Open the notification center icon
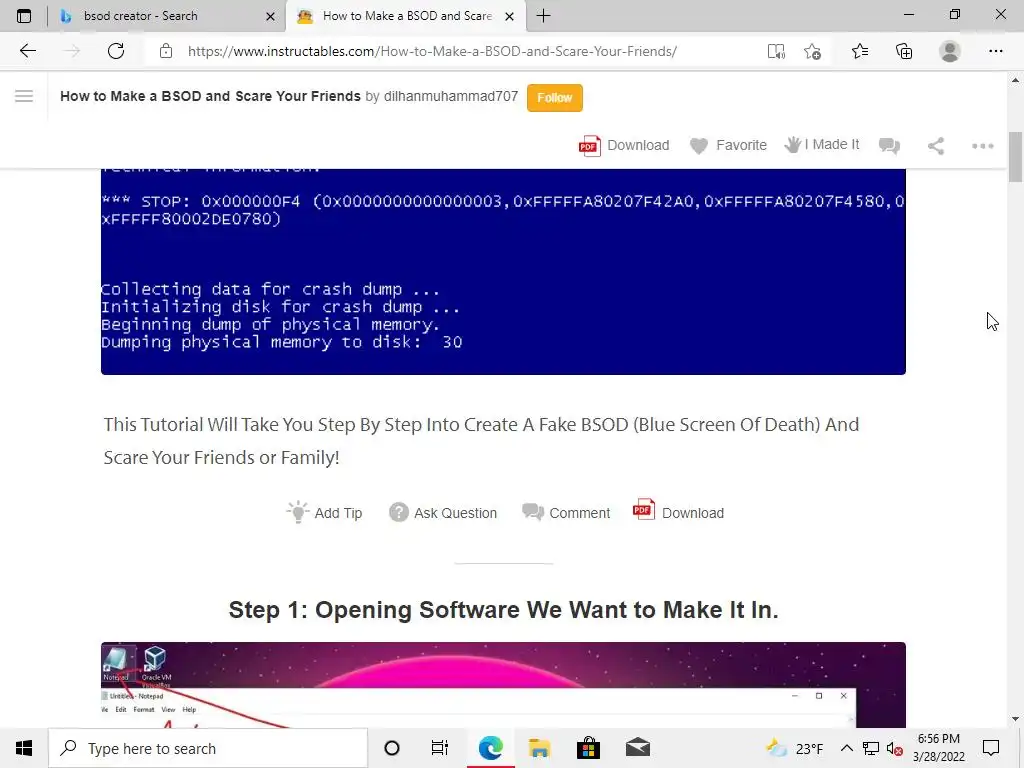The width and height of the screenshot is (1024, 768). (x=991, y=748)
